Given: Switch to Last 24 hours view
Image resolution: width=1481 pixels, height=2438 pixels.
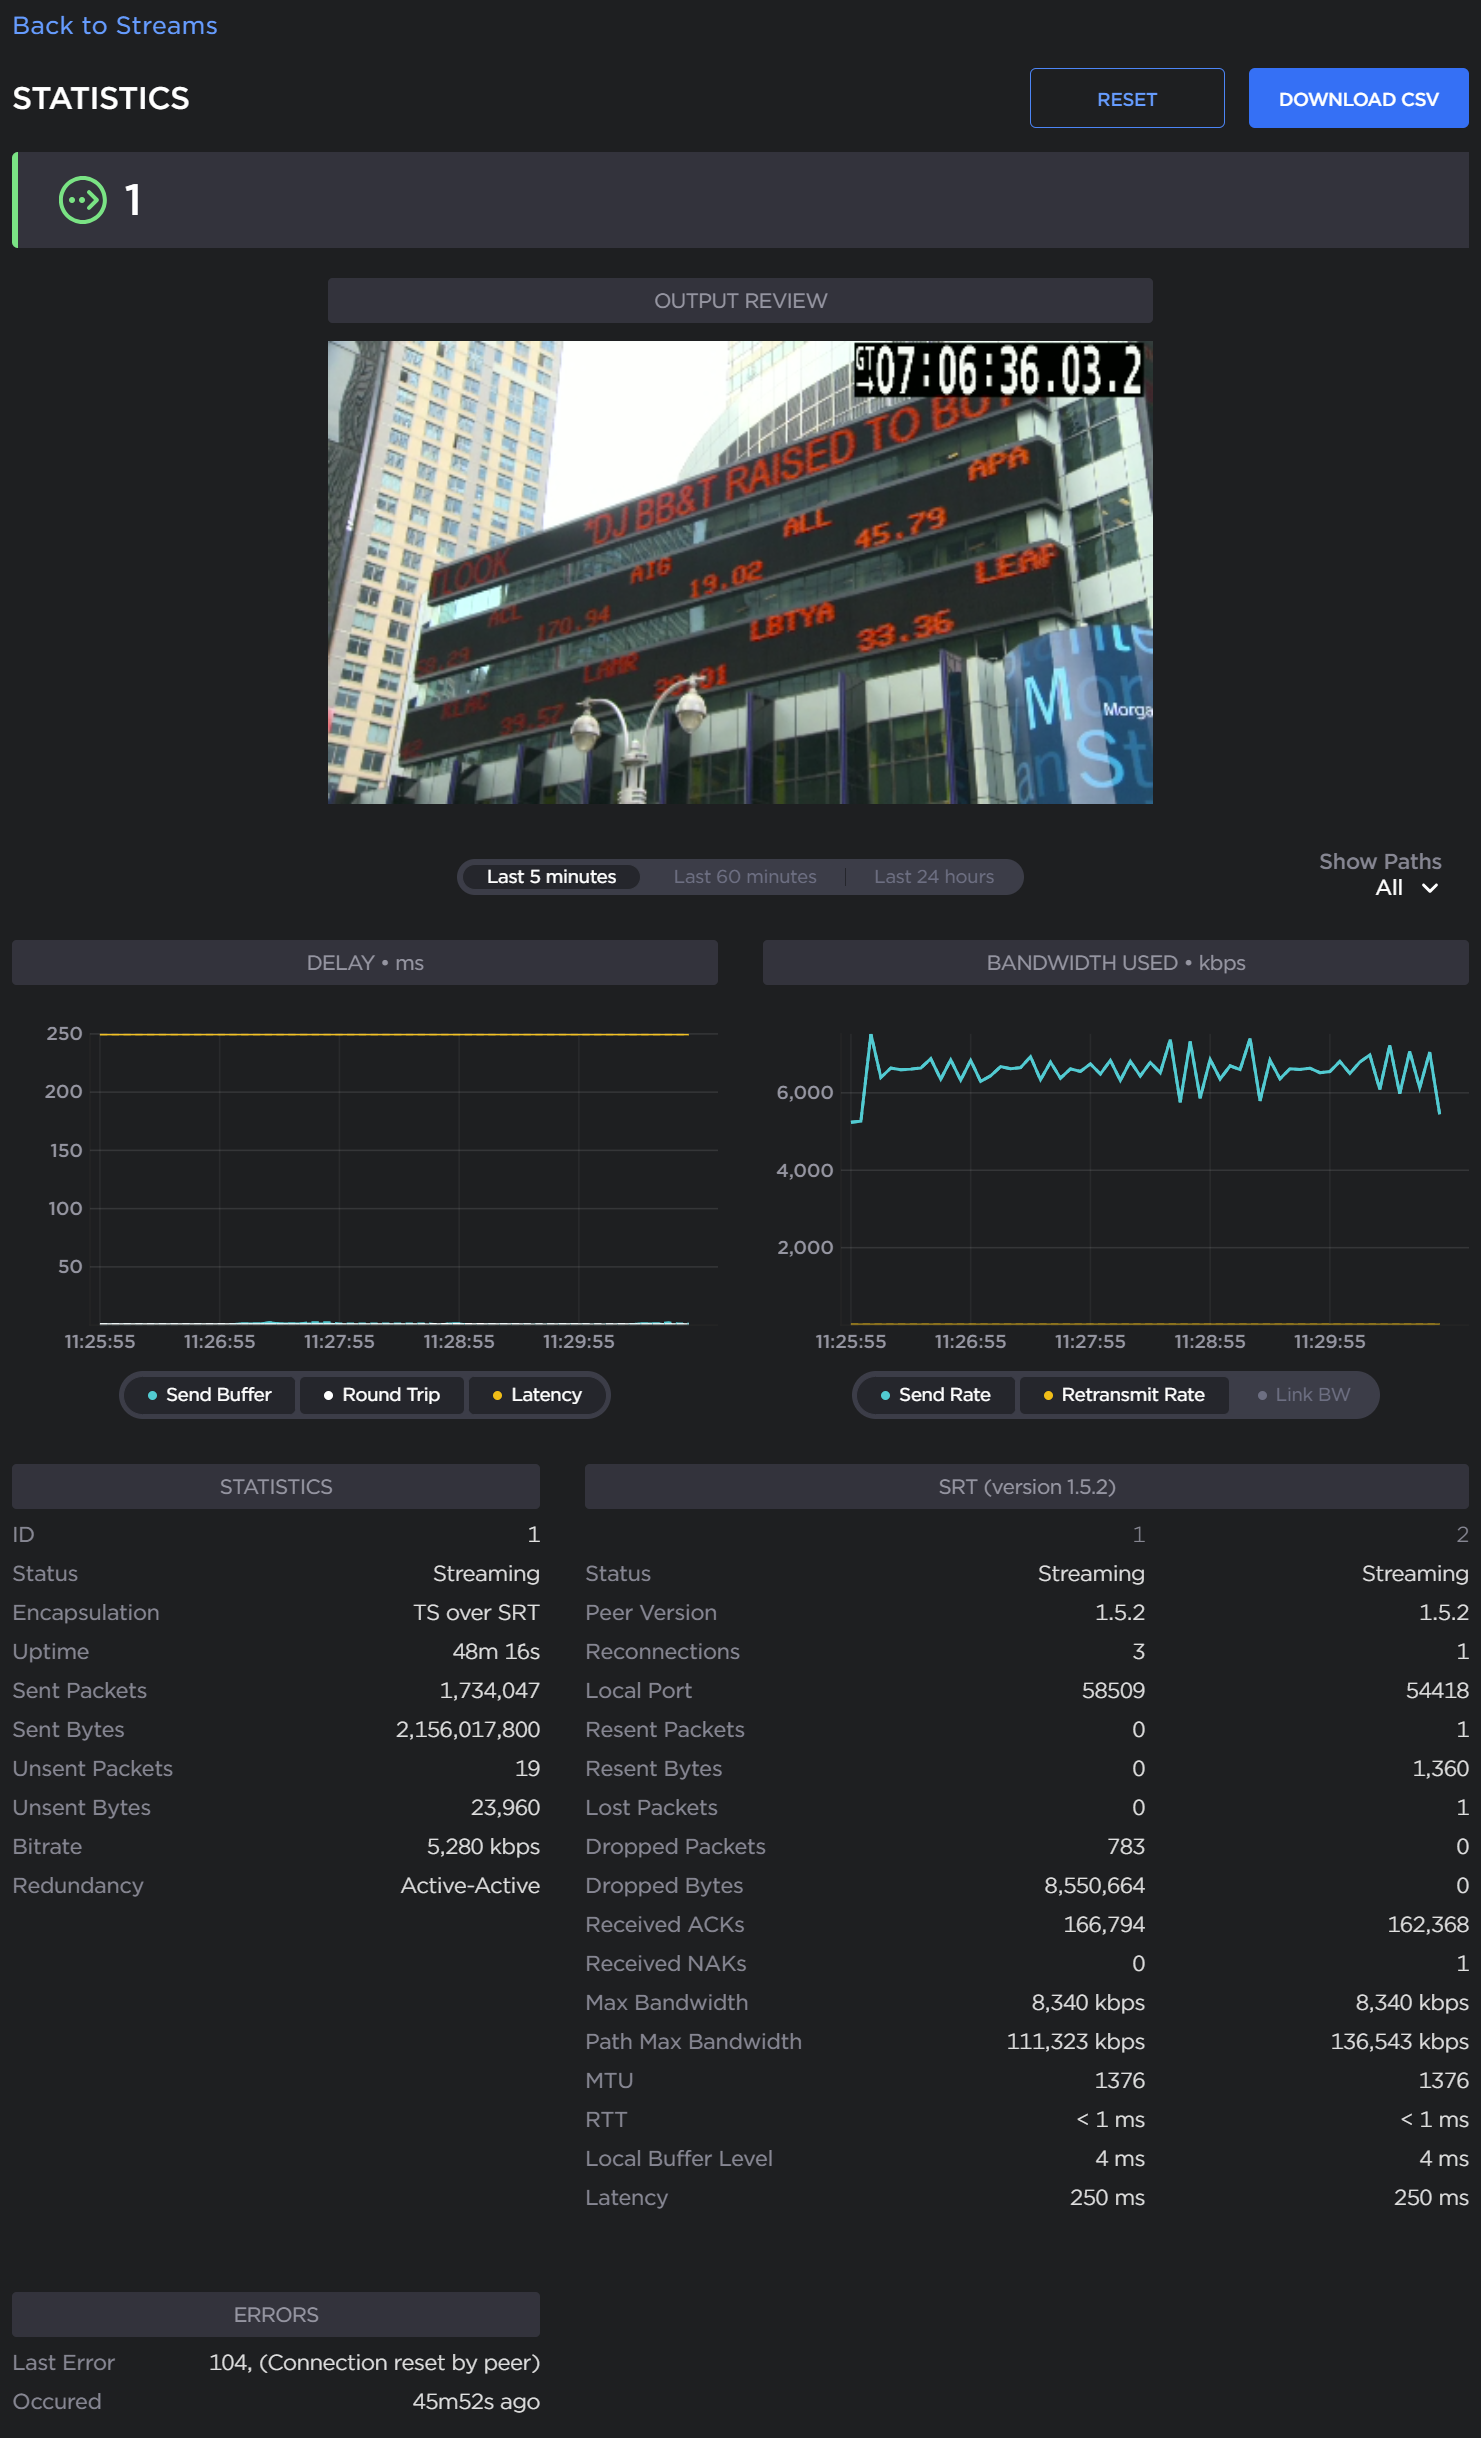Looking at the screenshot, I should pyautogui.click(x=933, y=877).
